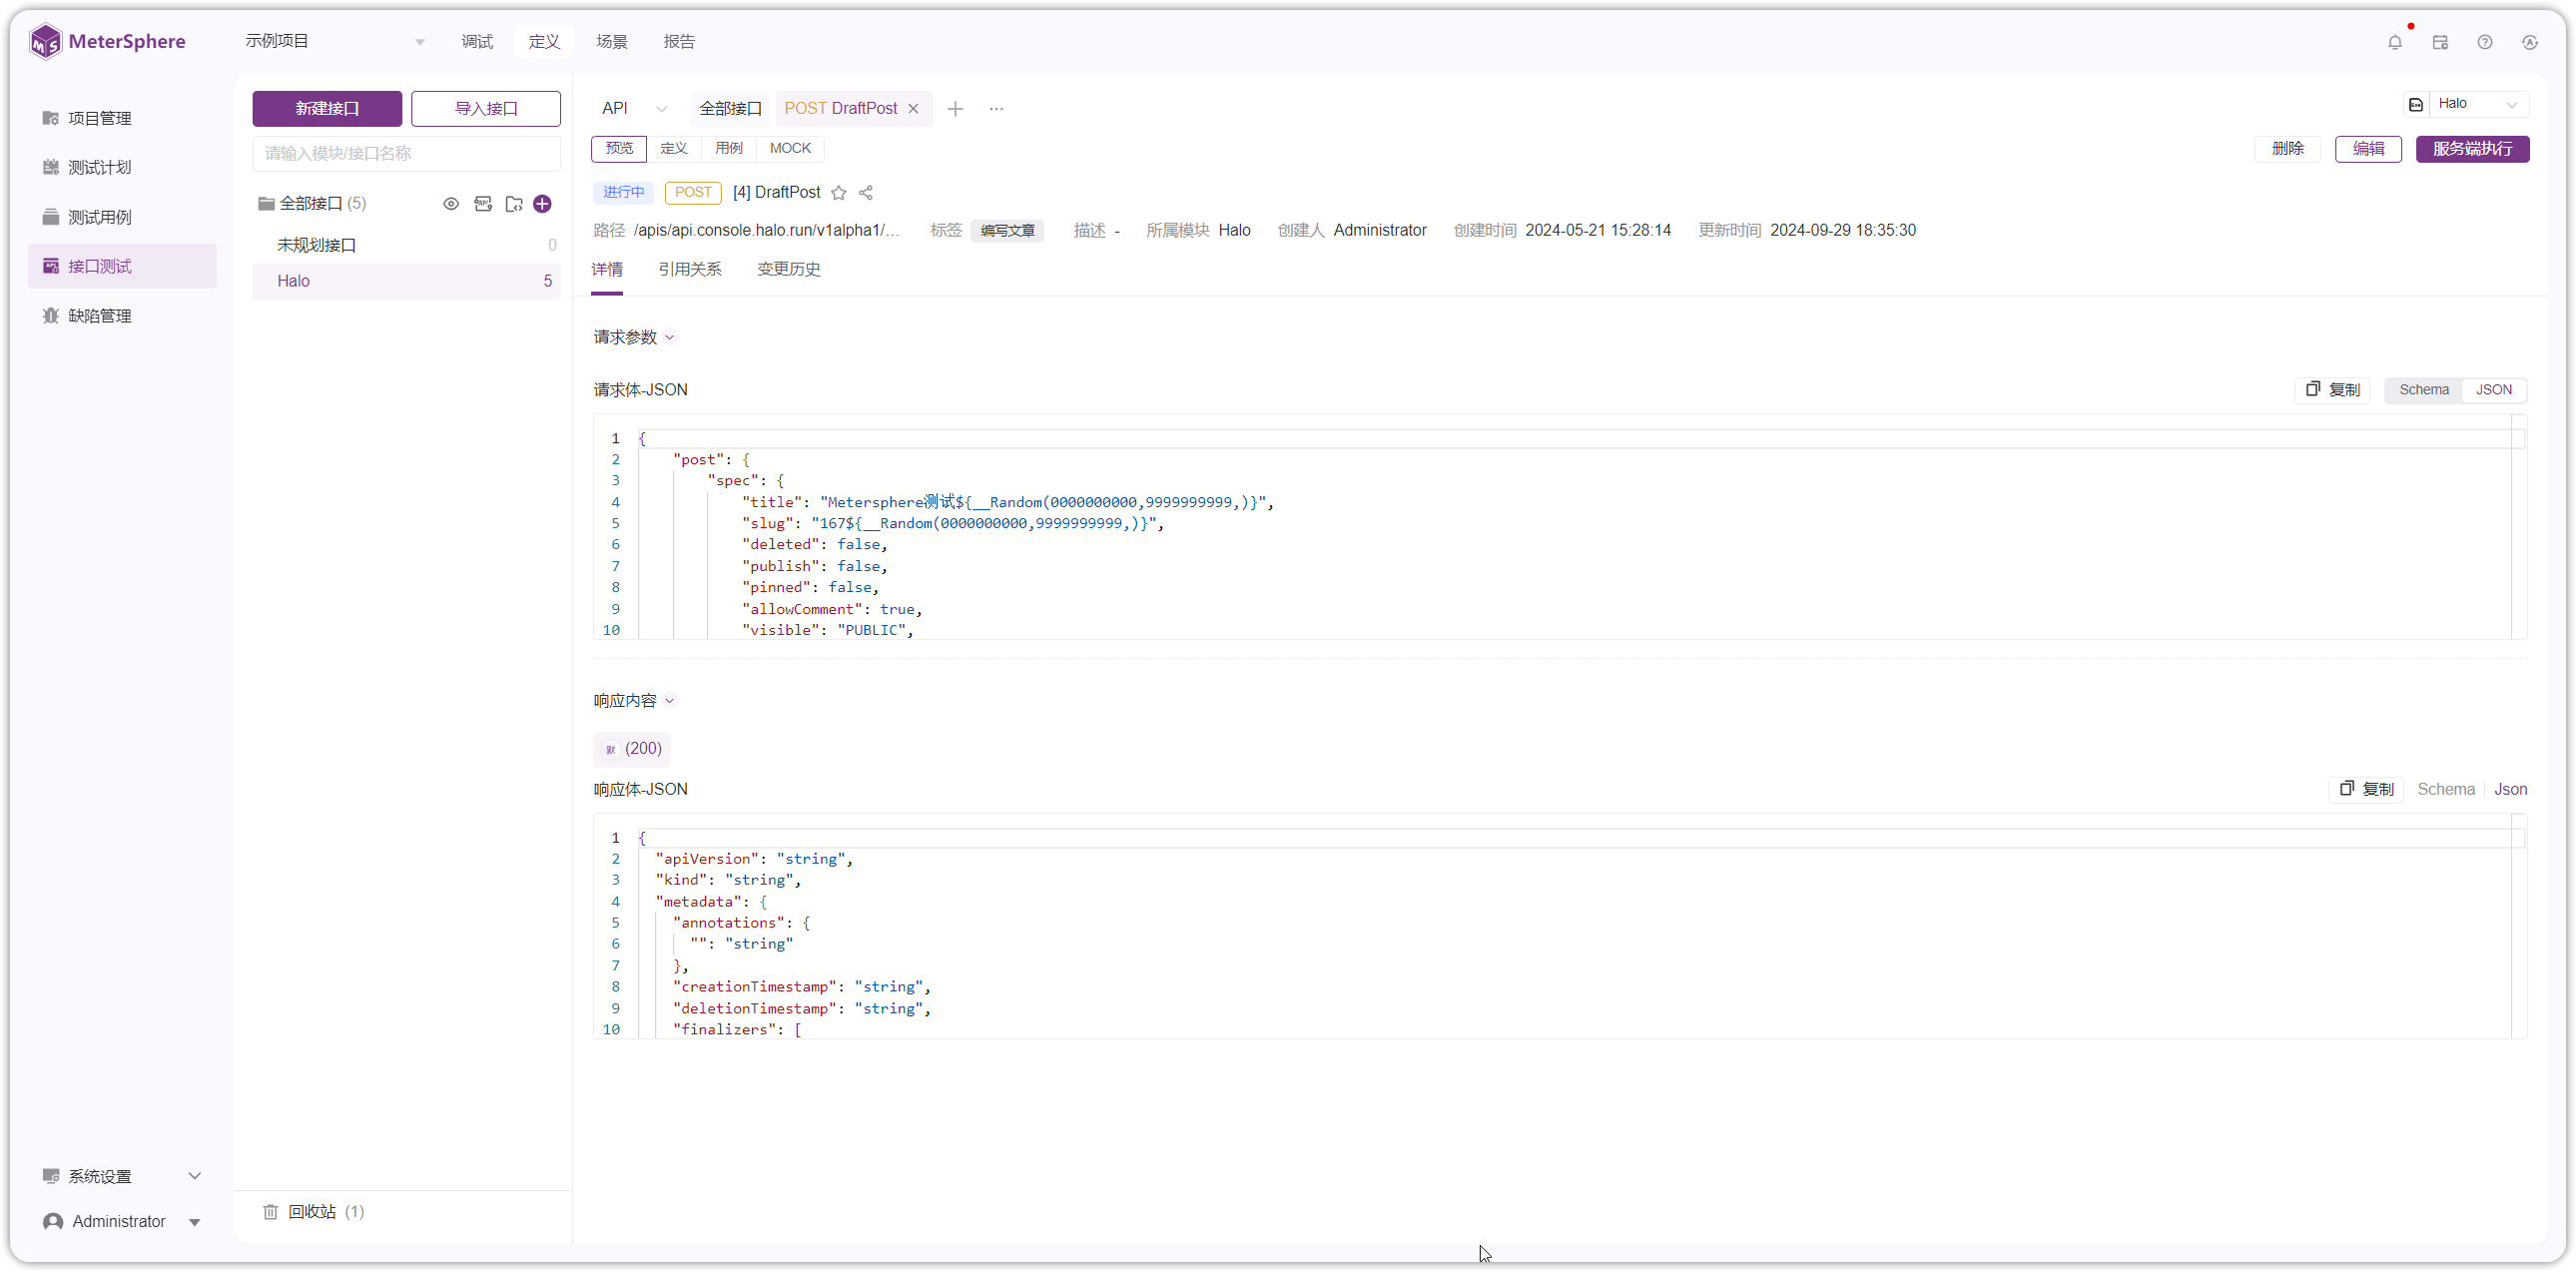Switch request body view to JSON
2576x1272 pixels.
(x=2493, y=390)
